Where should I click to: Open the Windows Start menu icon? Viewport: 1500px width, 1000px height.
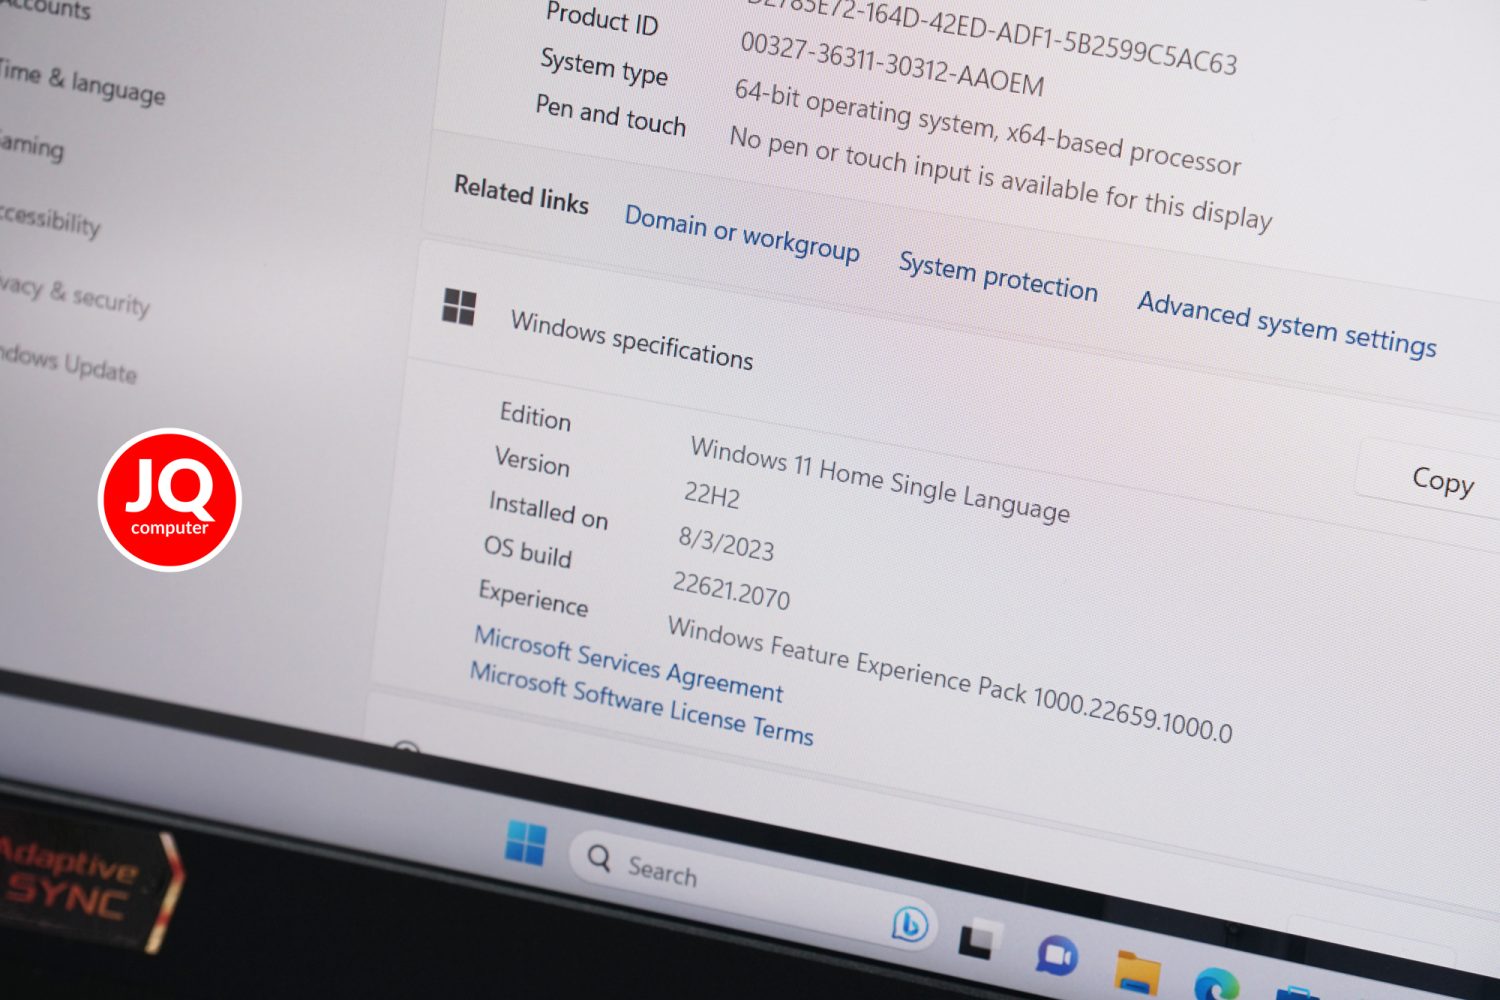[x=526, y=843]
